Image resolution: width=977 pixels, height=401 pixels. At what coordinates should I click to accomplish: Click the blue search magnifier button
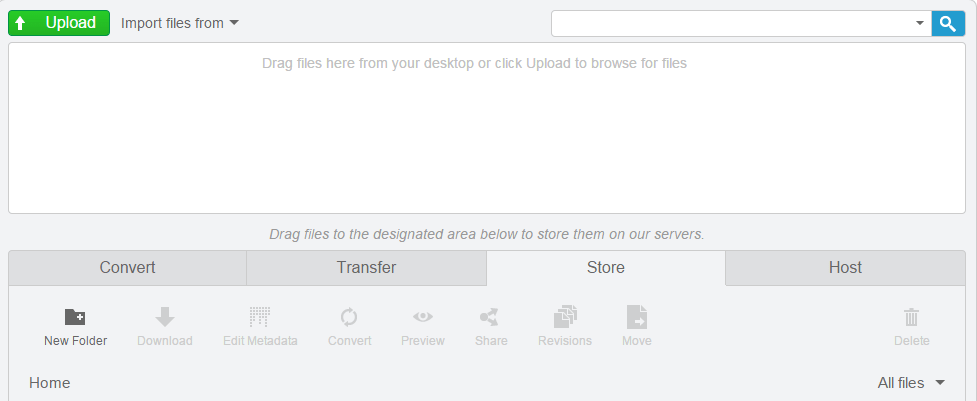(x=948, y=24)
